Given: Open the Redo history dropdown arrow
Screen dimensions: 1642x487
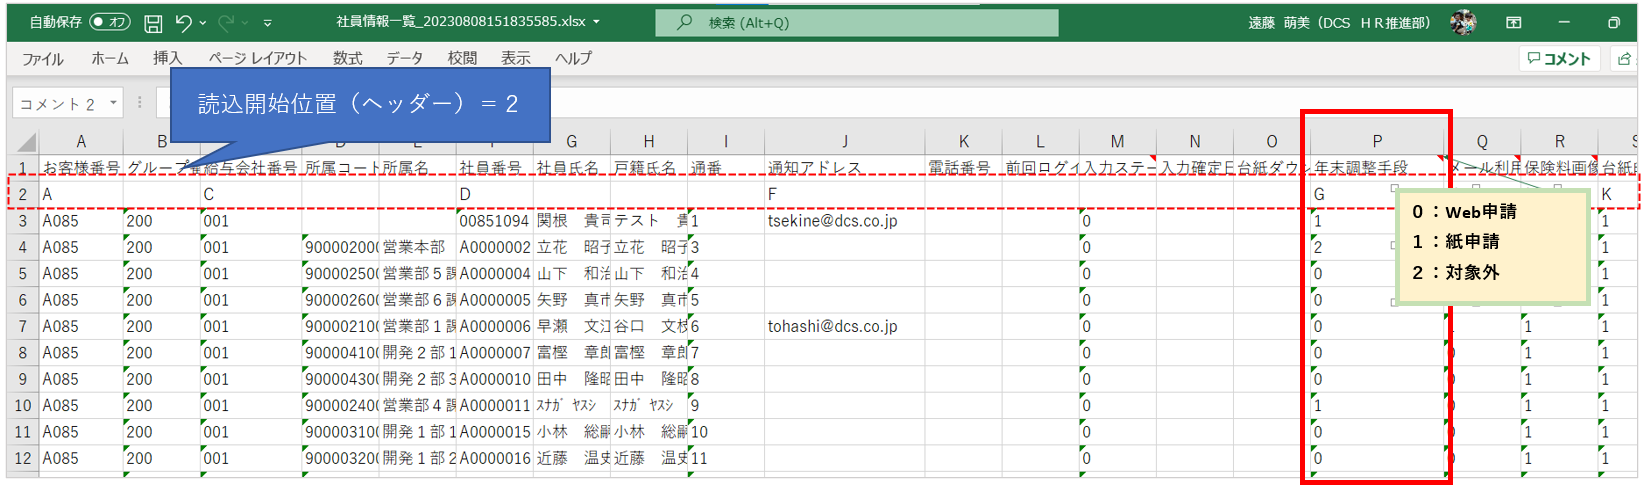Looking at the screenshot, I should coord(245,22).
